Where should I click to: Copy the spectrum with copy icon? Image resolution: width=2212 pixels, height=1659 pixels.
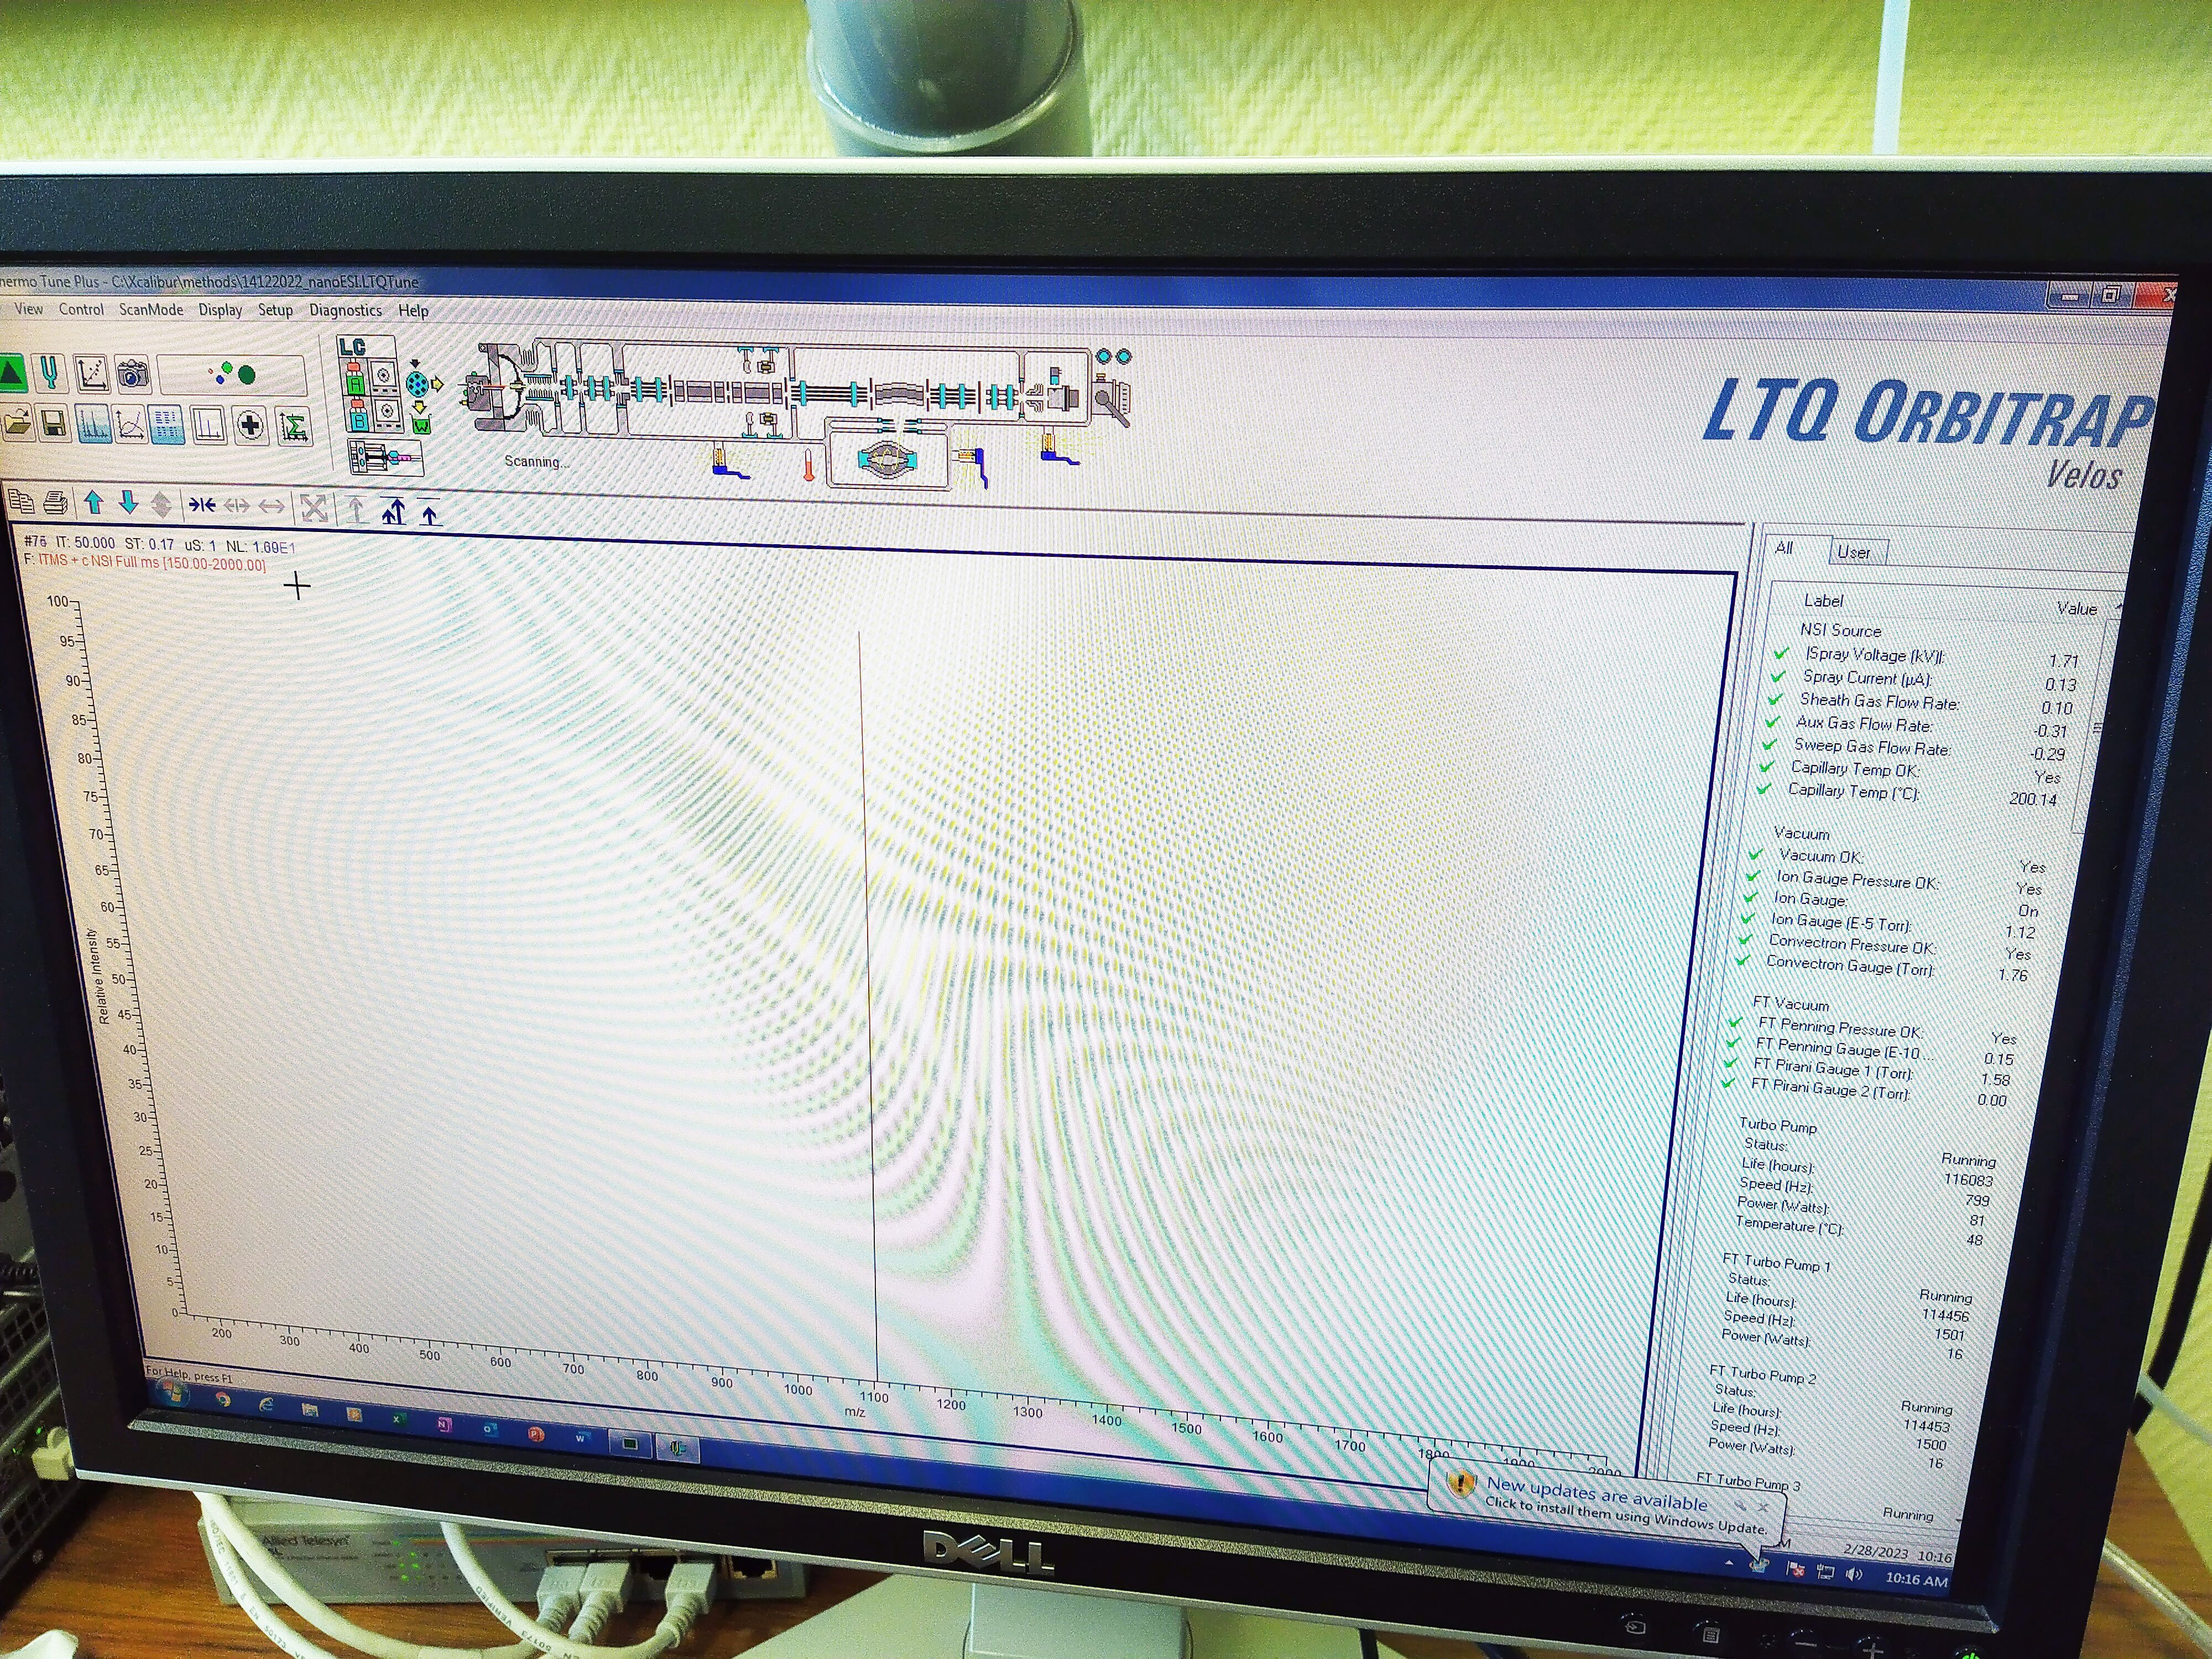pos(20,501)
